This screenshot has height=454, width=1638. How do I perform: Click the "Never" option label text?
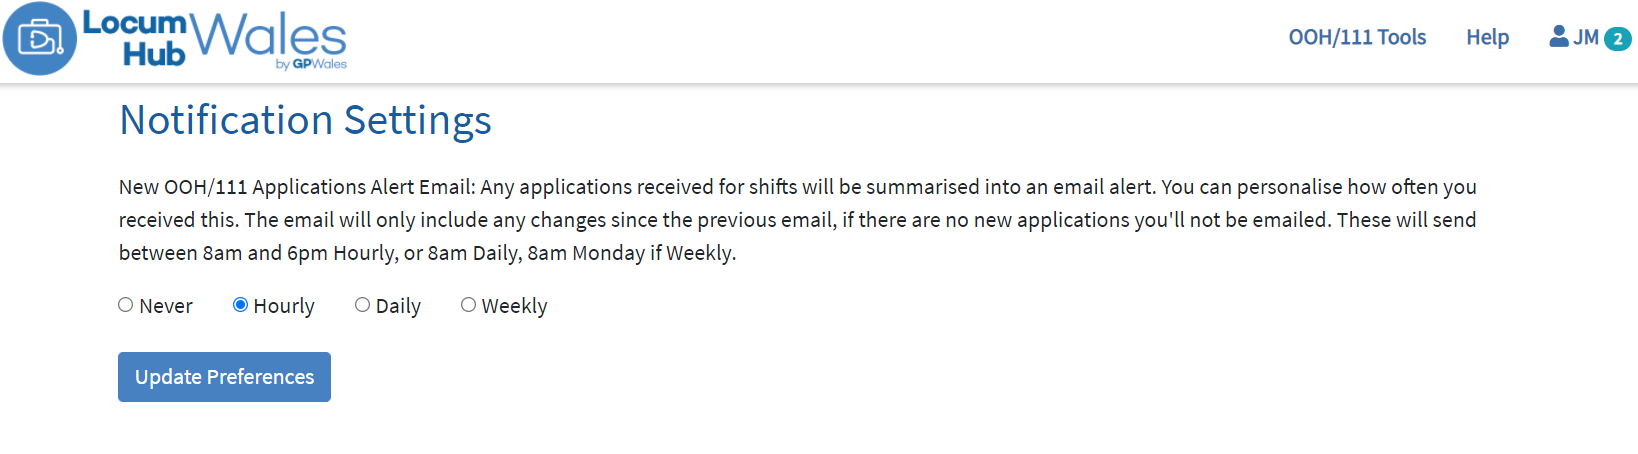tap(166, 306)
